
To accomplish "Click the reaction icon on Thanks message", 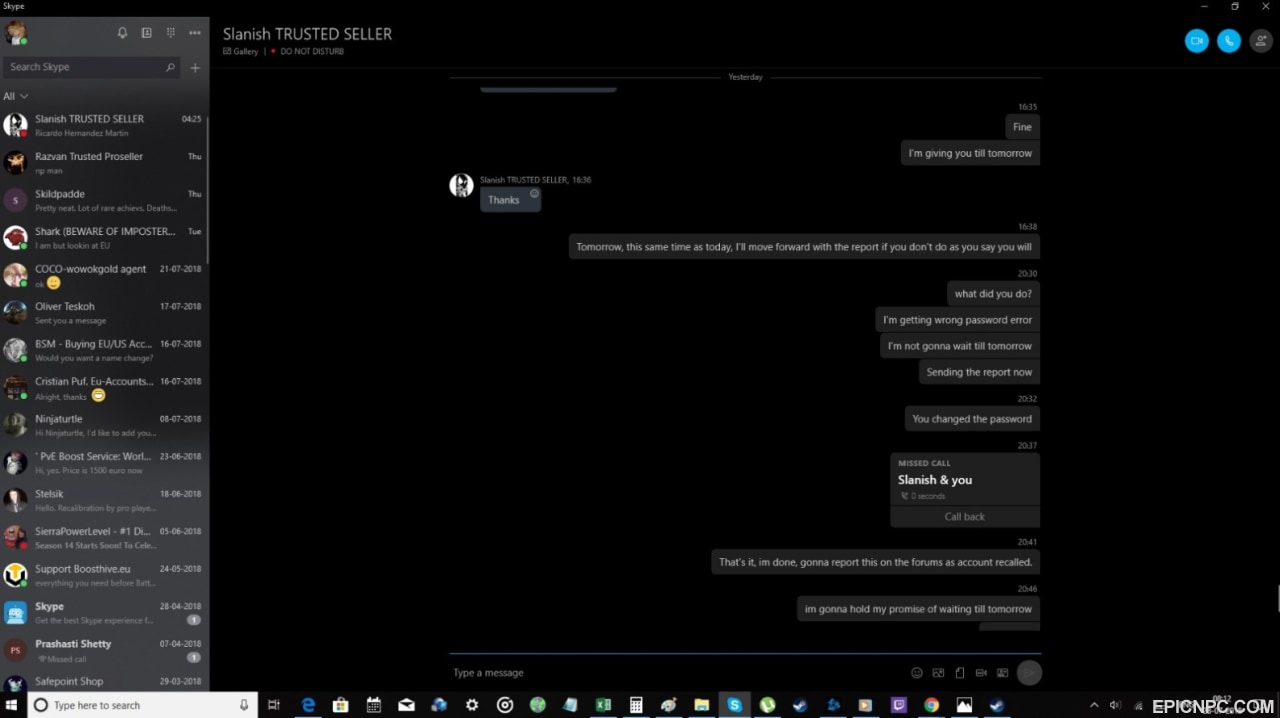I will tap(534, 193).
